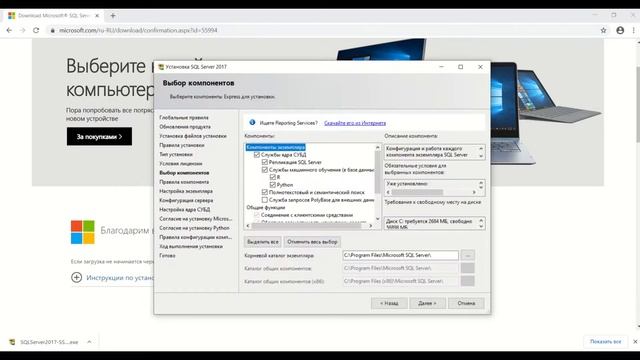Click the plus icon beside Инструкции по установке
Image resolution: width=640 pixels, height=360 pixels.
point(76,278)
